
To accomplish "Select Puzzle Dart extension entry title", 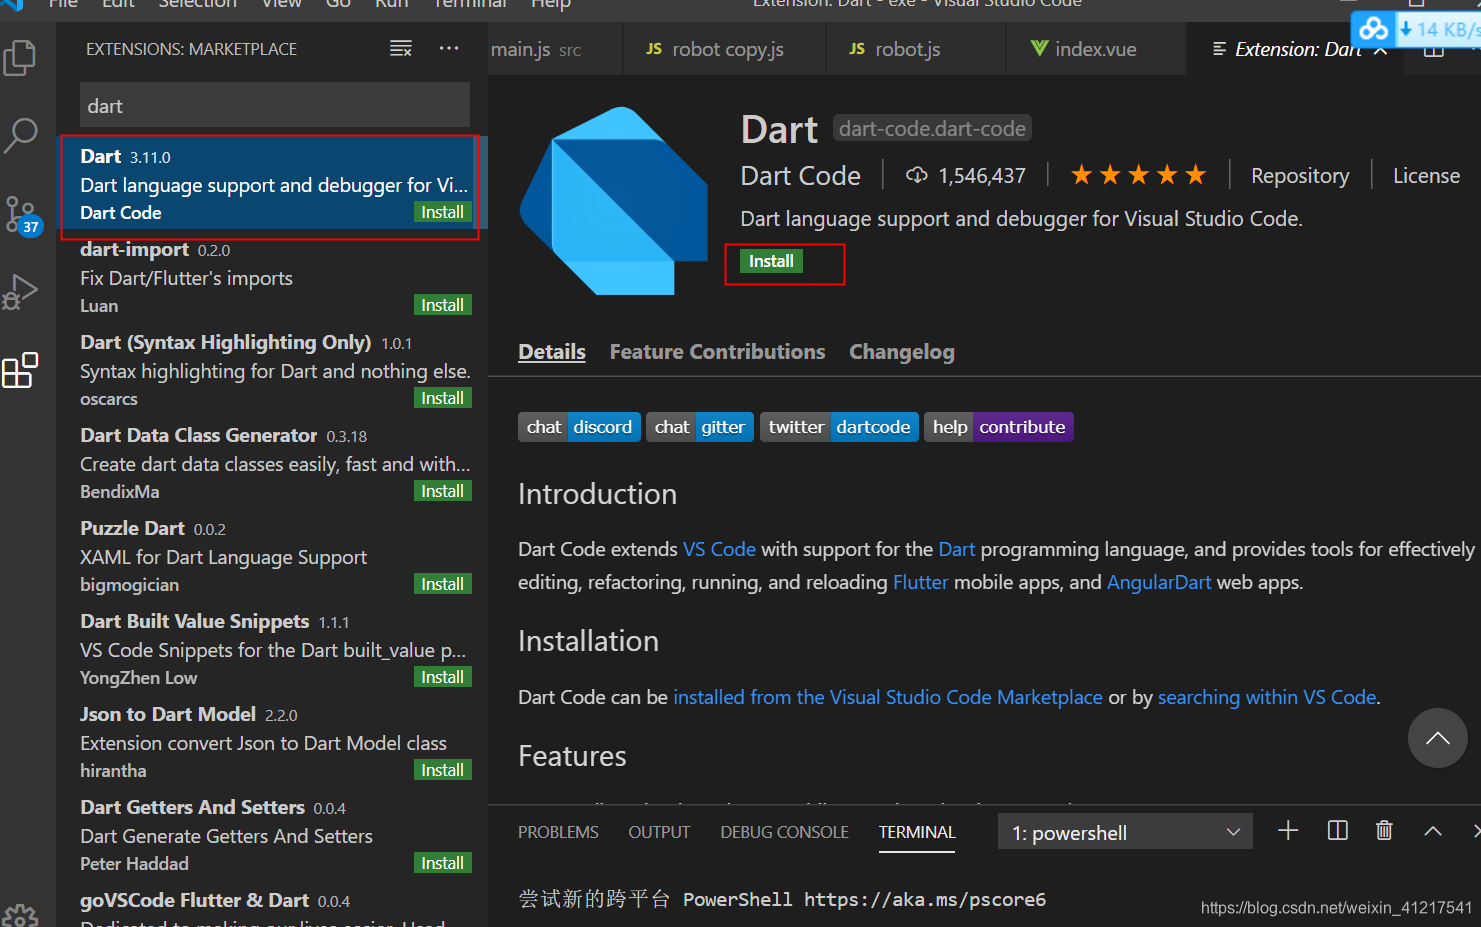I will pyautogui.click(x=132, y=528).
